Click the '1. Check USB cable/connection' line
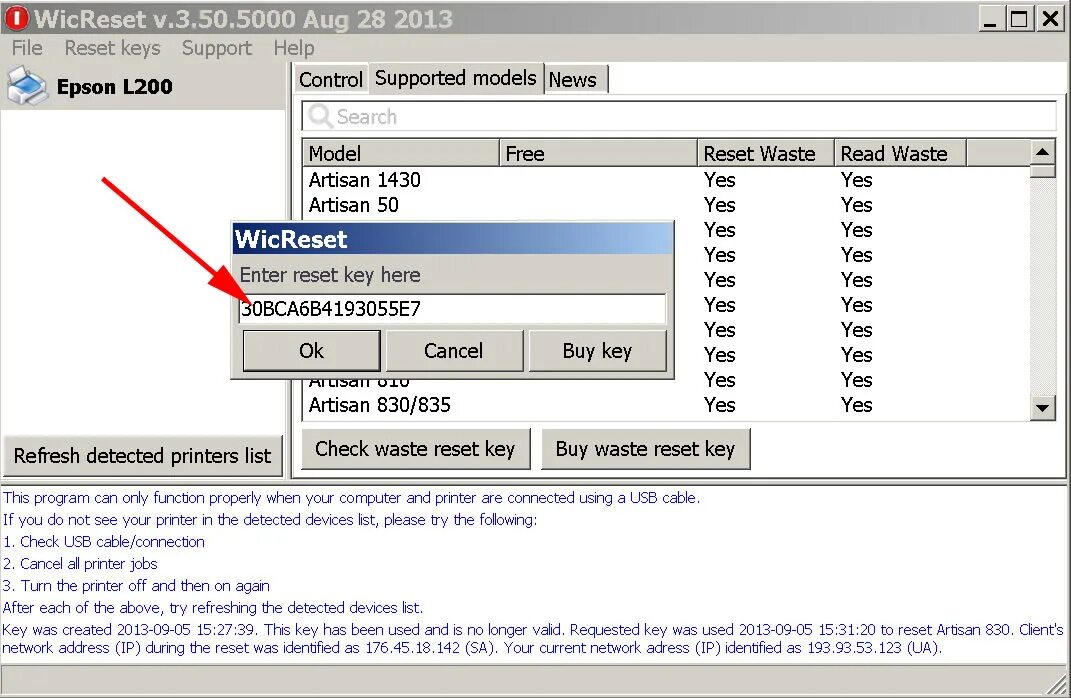The height and width of the screenshot is (698, 1071). (104, 542)
